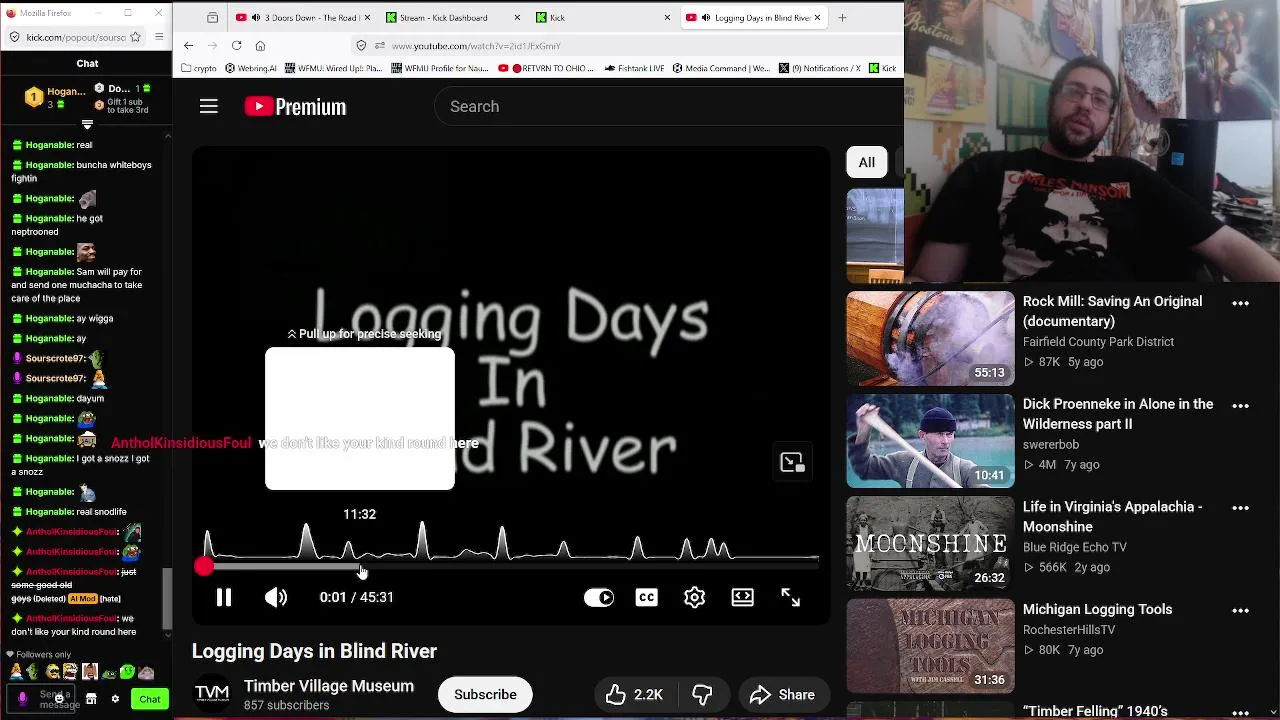Open the miniplayer icon on the video

(x=792, y=462)
